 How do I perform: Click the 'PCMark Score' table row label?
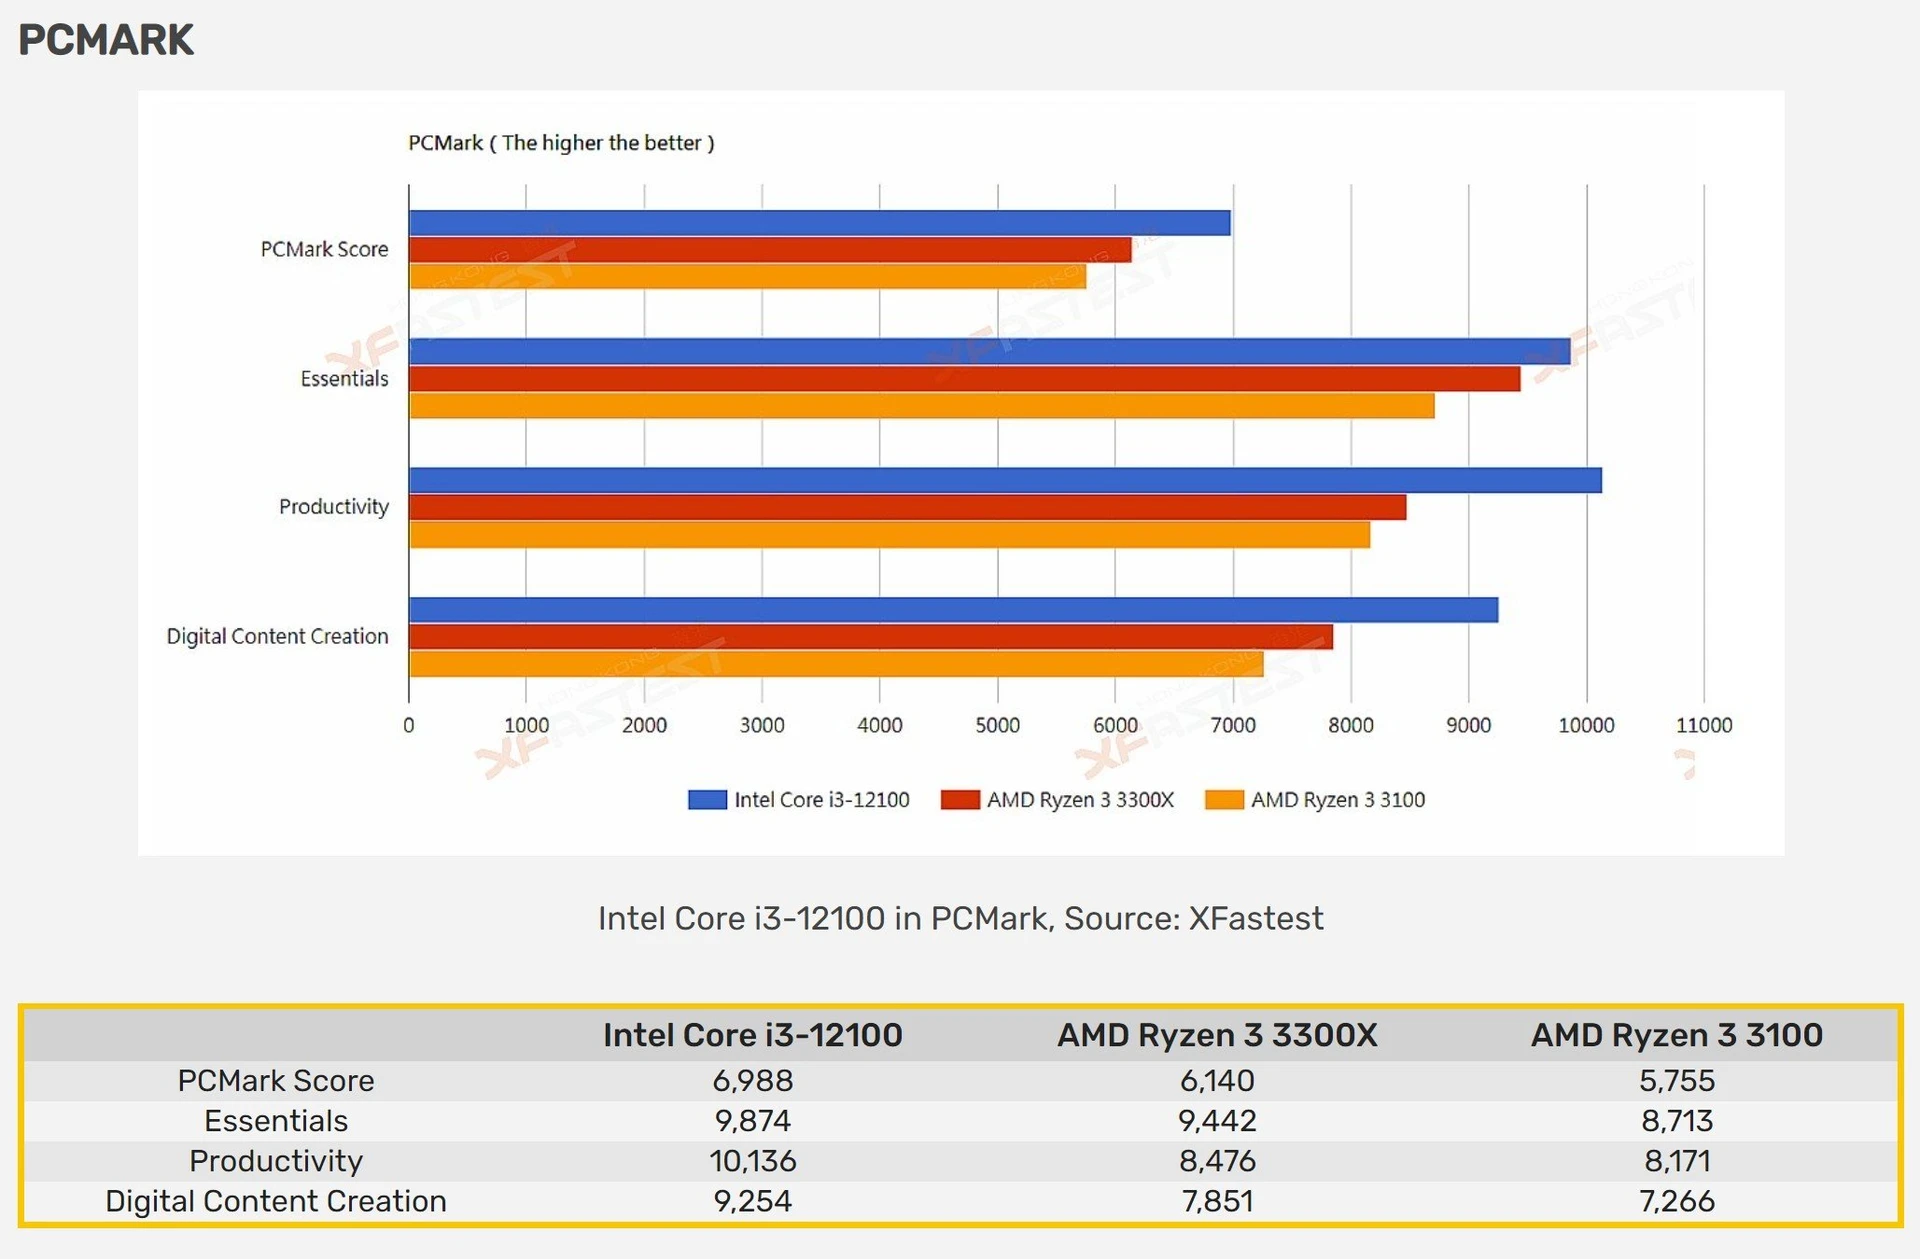click(276, 1081)
